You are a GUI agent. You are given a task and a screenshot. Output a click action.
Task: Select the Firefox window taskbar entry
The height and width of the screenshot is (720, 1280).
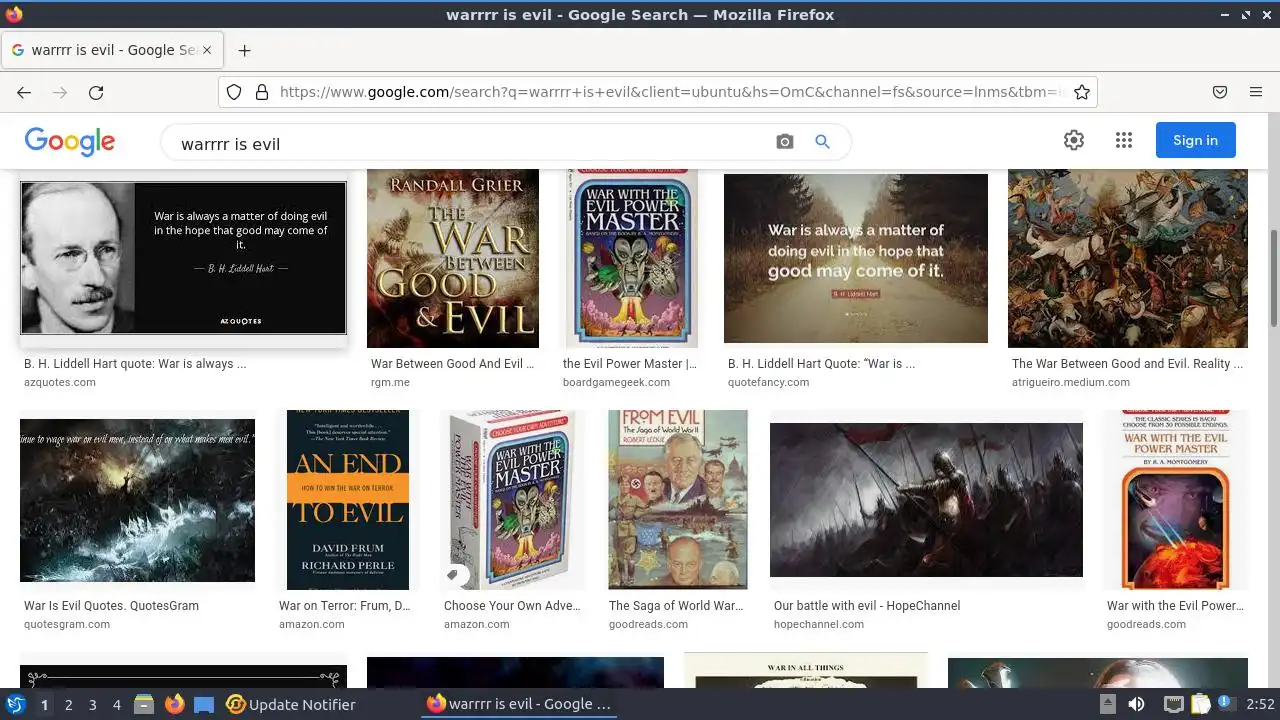click(518, 704)
